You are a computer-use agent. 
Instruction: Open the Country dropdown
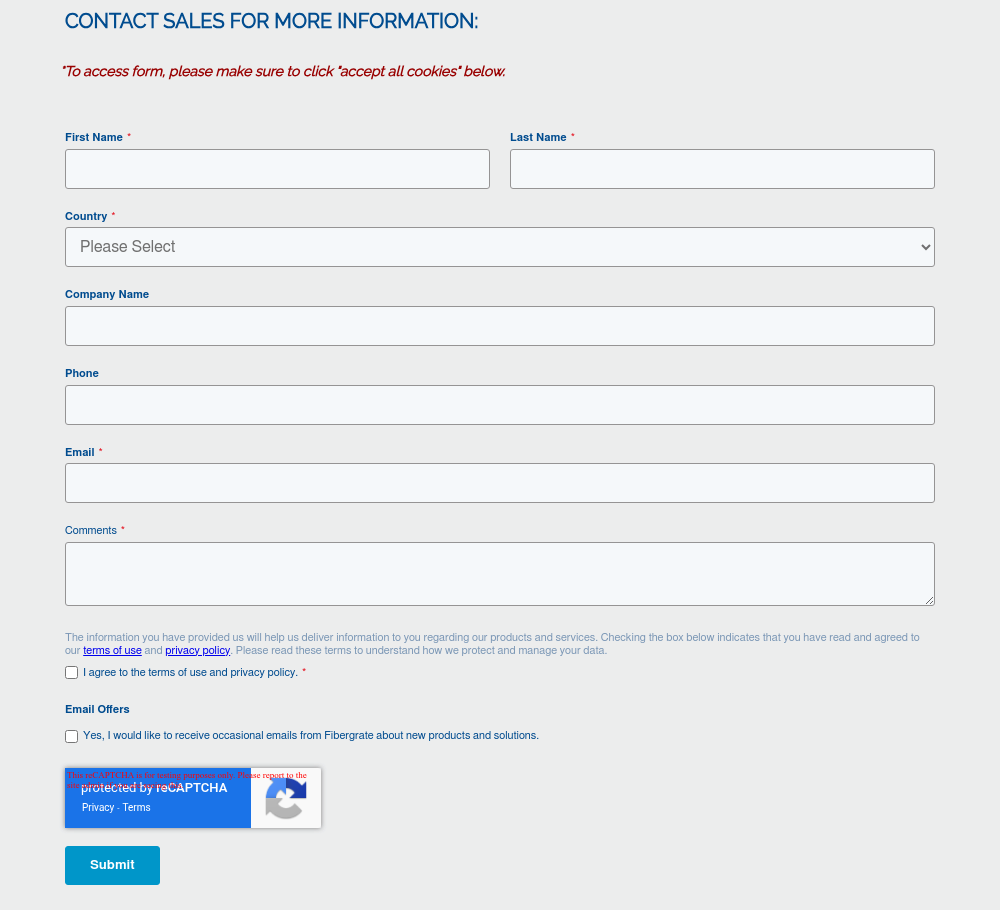point(500,247)
